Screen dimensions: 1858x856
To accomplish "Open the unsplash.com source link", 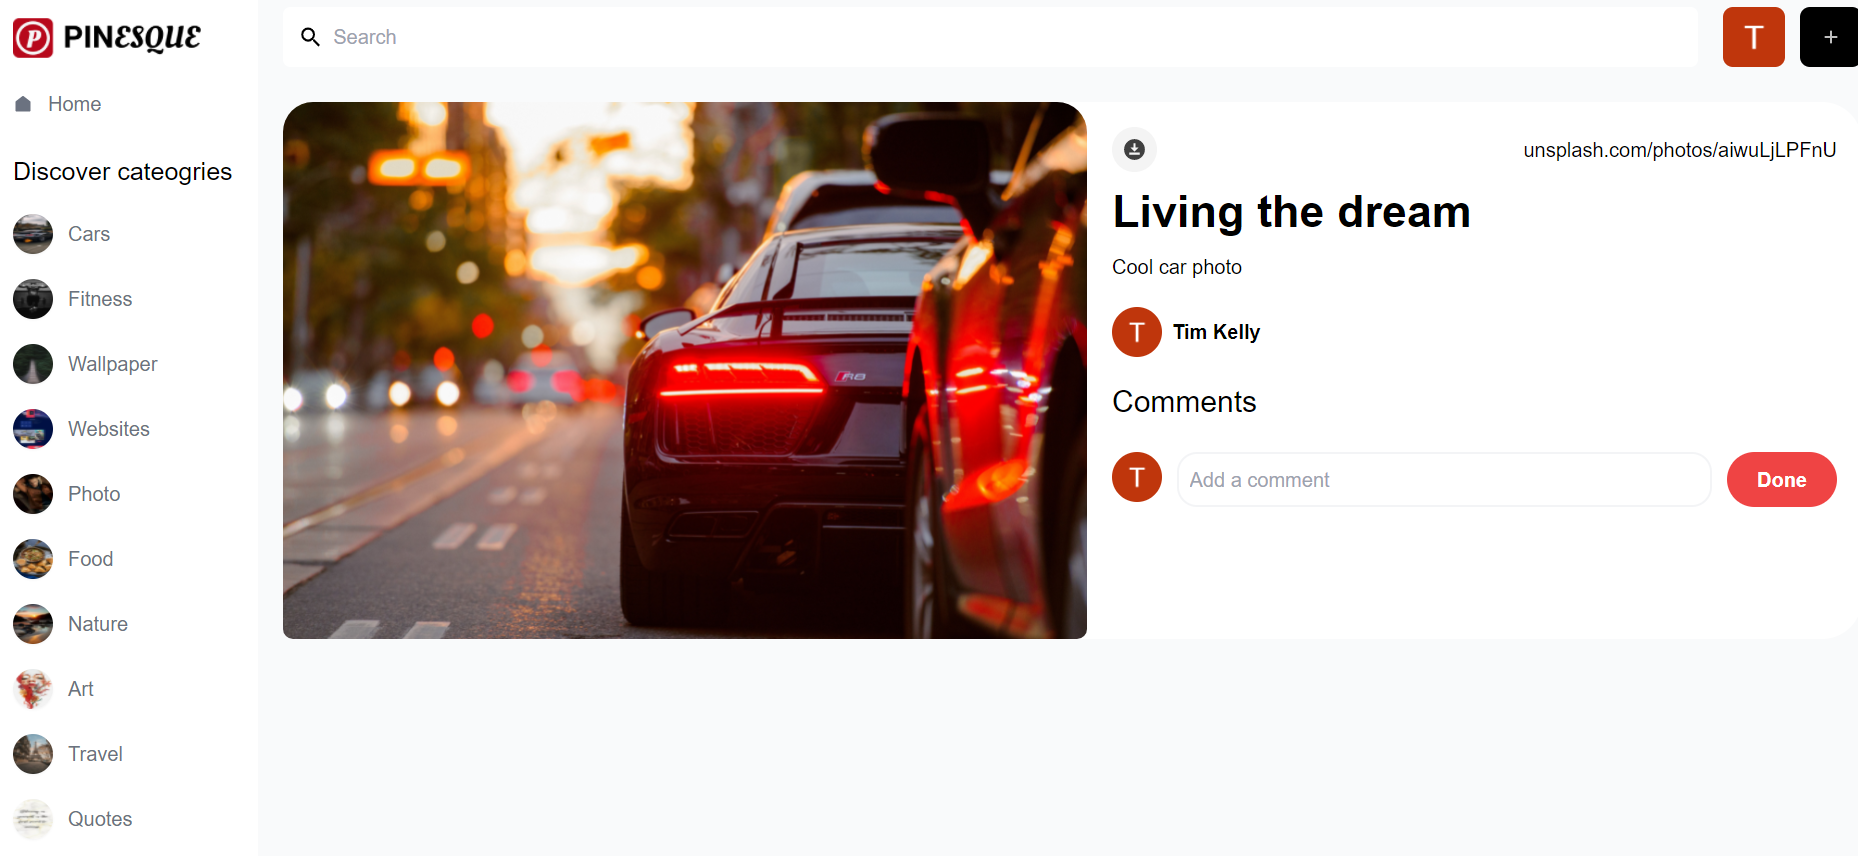I will 1679,150.
